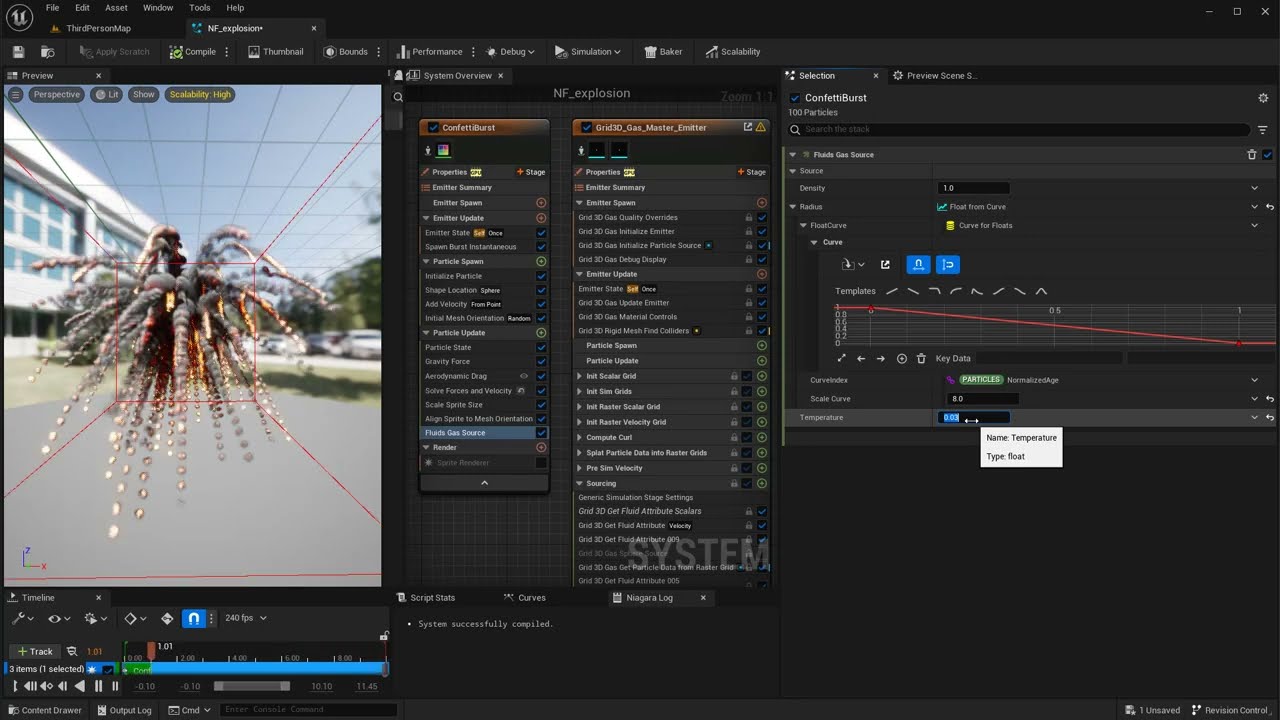This screenshot has height=720, width=1280.
Task: Toggle horizontal curve snapping button
Action: click(918, 265)
